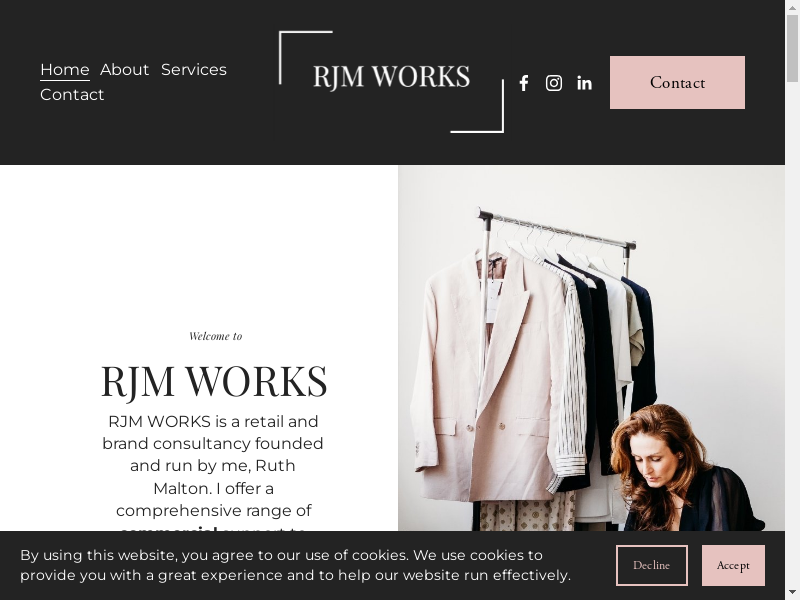Screen dimensions: 800x600
Task: Open the Facebook social icon
Action: point(523,83)
